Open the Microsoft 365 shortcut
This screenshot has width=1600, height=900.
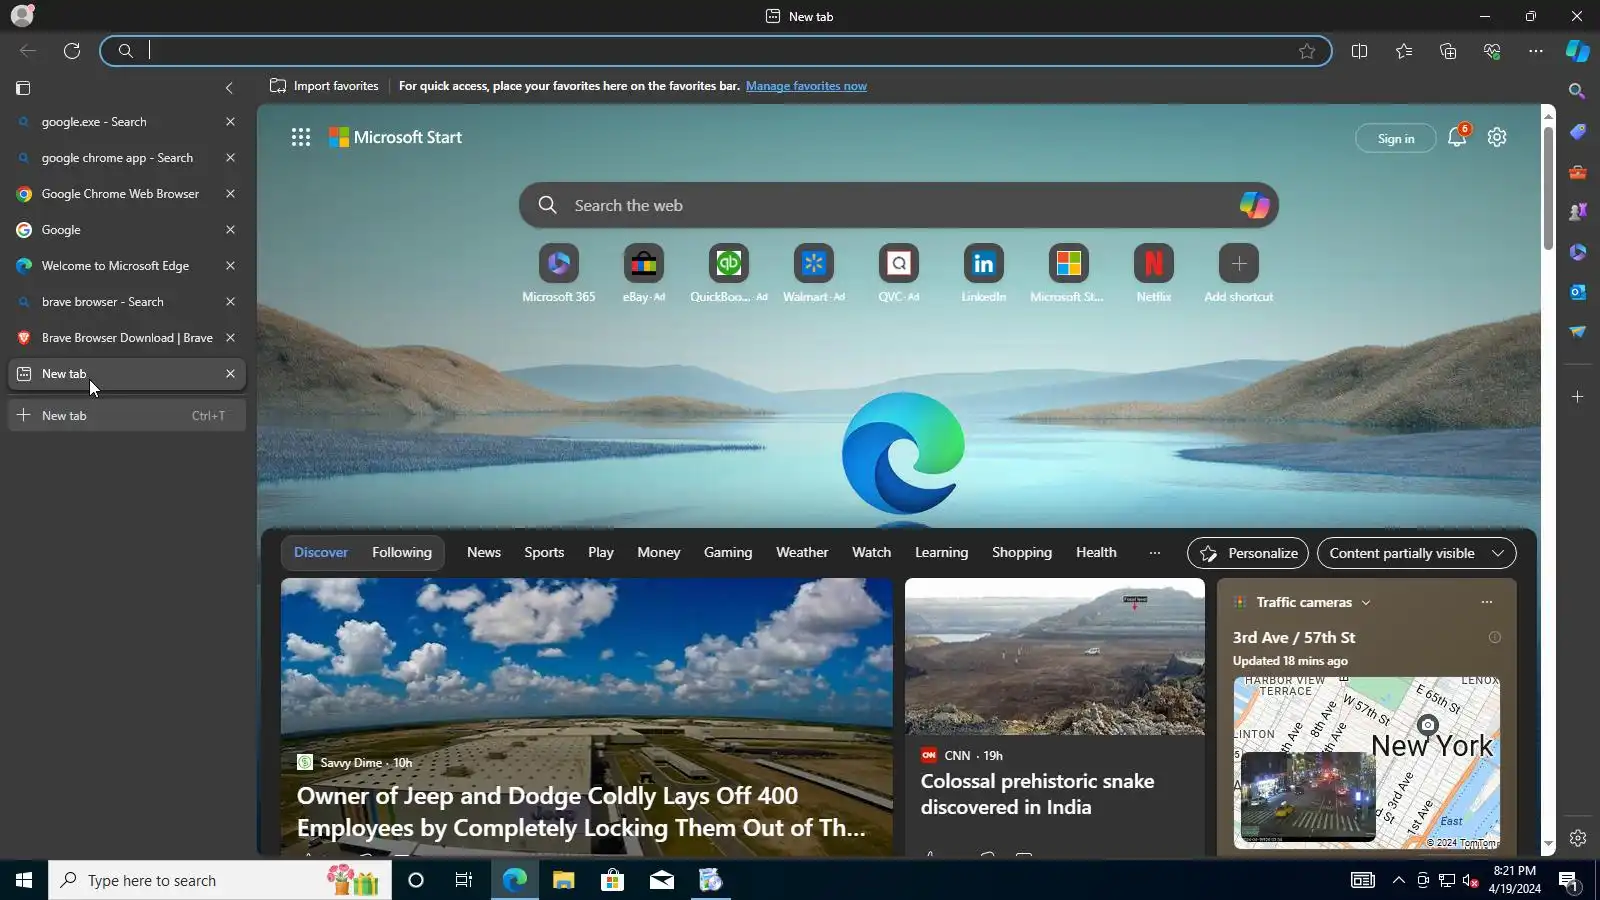(558, 273)
